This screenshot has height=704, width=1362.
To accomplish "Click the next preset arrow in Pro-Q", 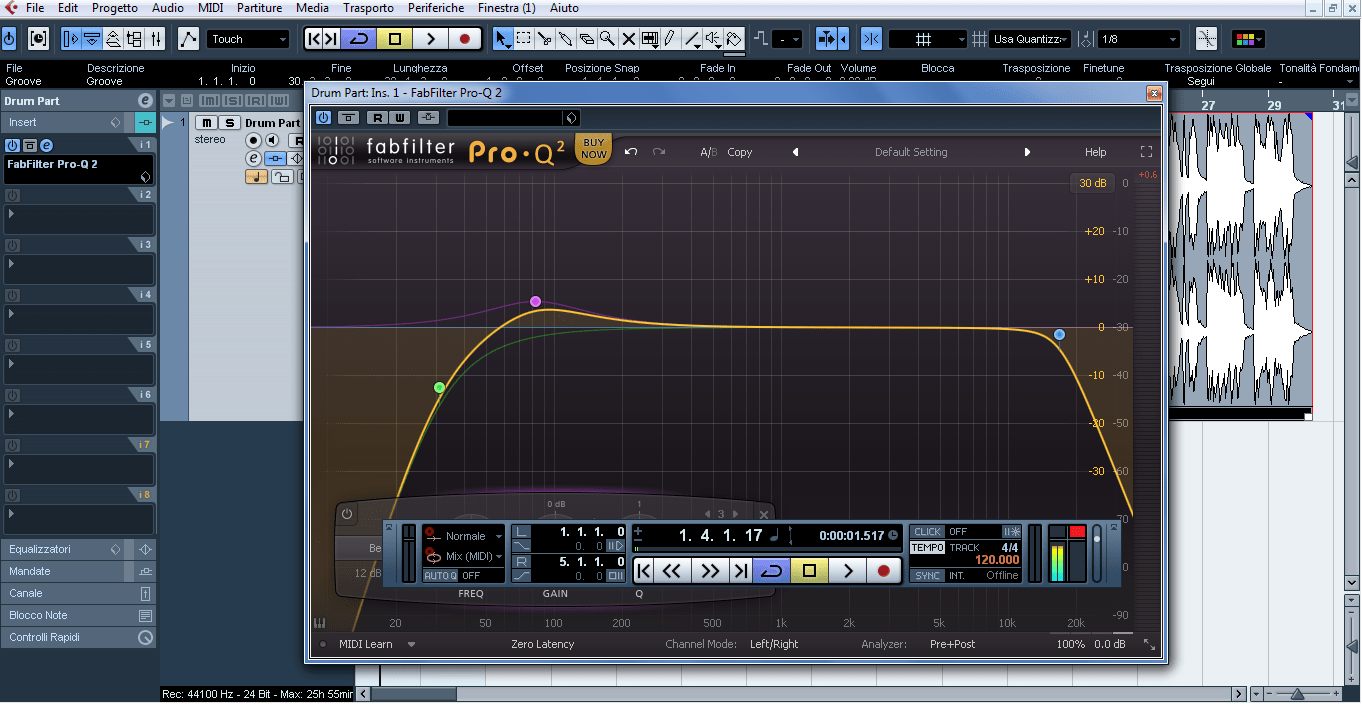I will [x=1027, y=152].
